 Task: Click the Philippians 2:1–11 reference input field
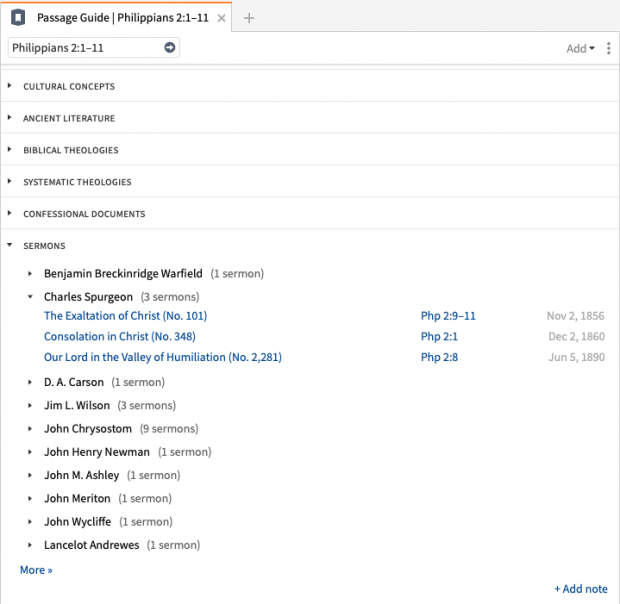[x=84, y=47]
